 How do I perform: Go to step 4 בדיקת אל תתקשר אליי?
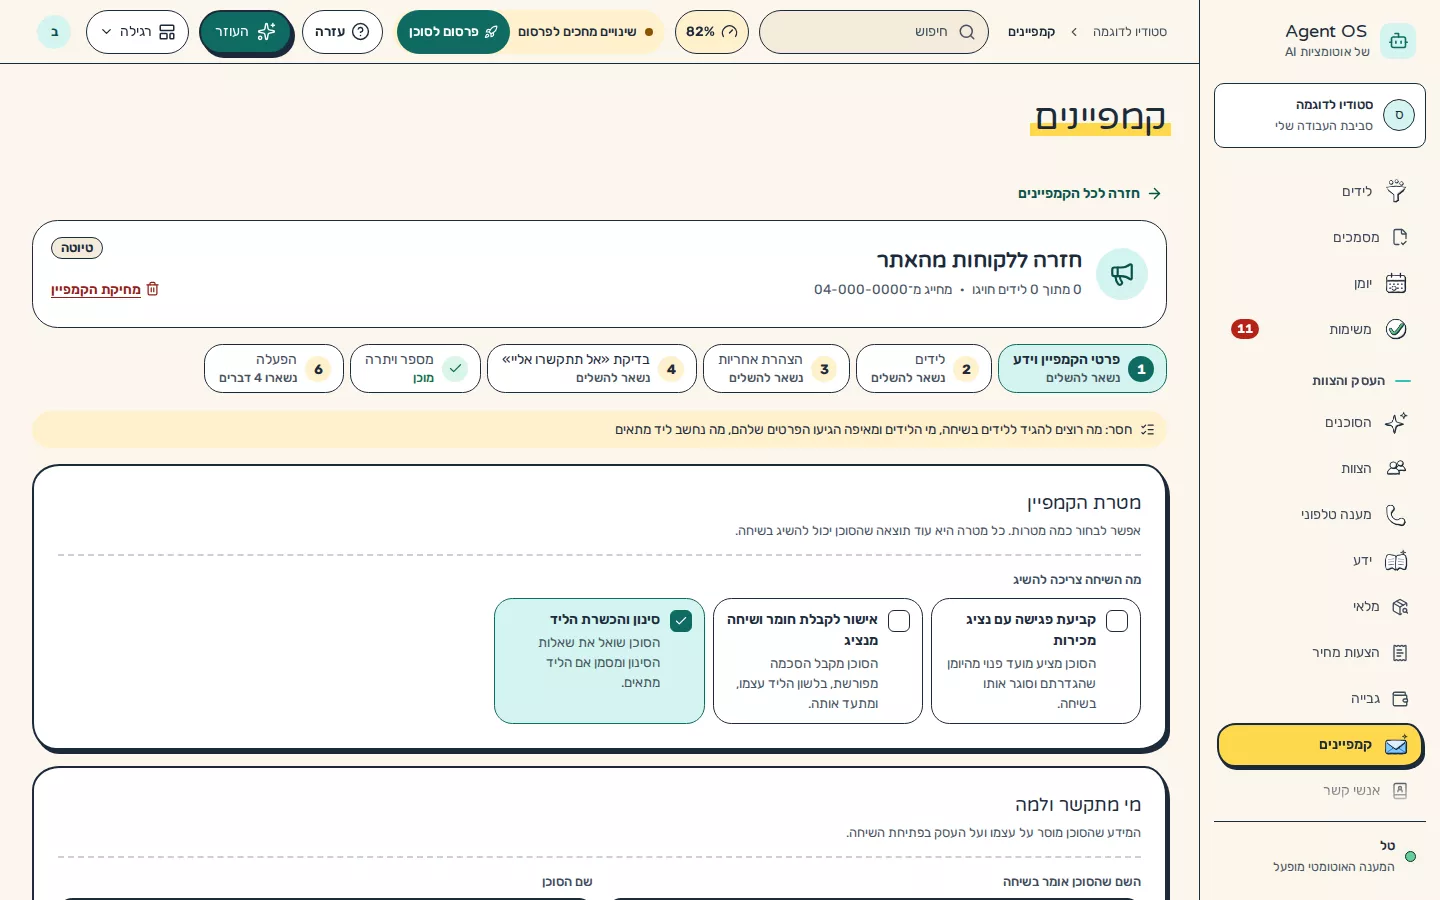click(592, 369)
